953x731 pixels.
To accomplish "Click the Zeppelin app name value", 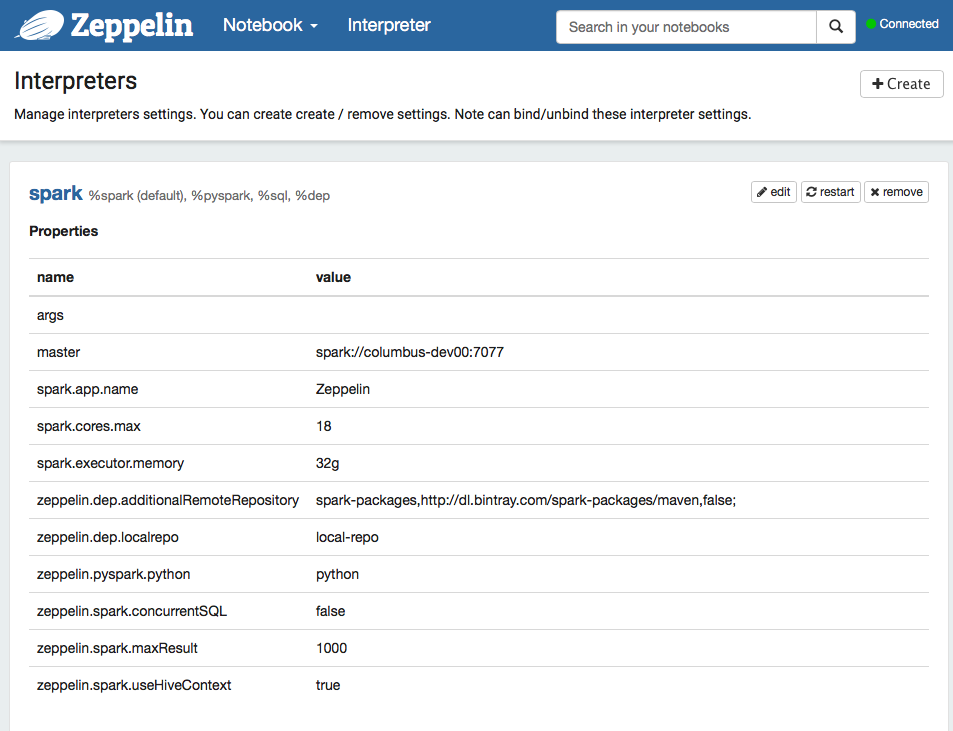I will [x=343, y=390].
